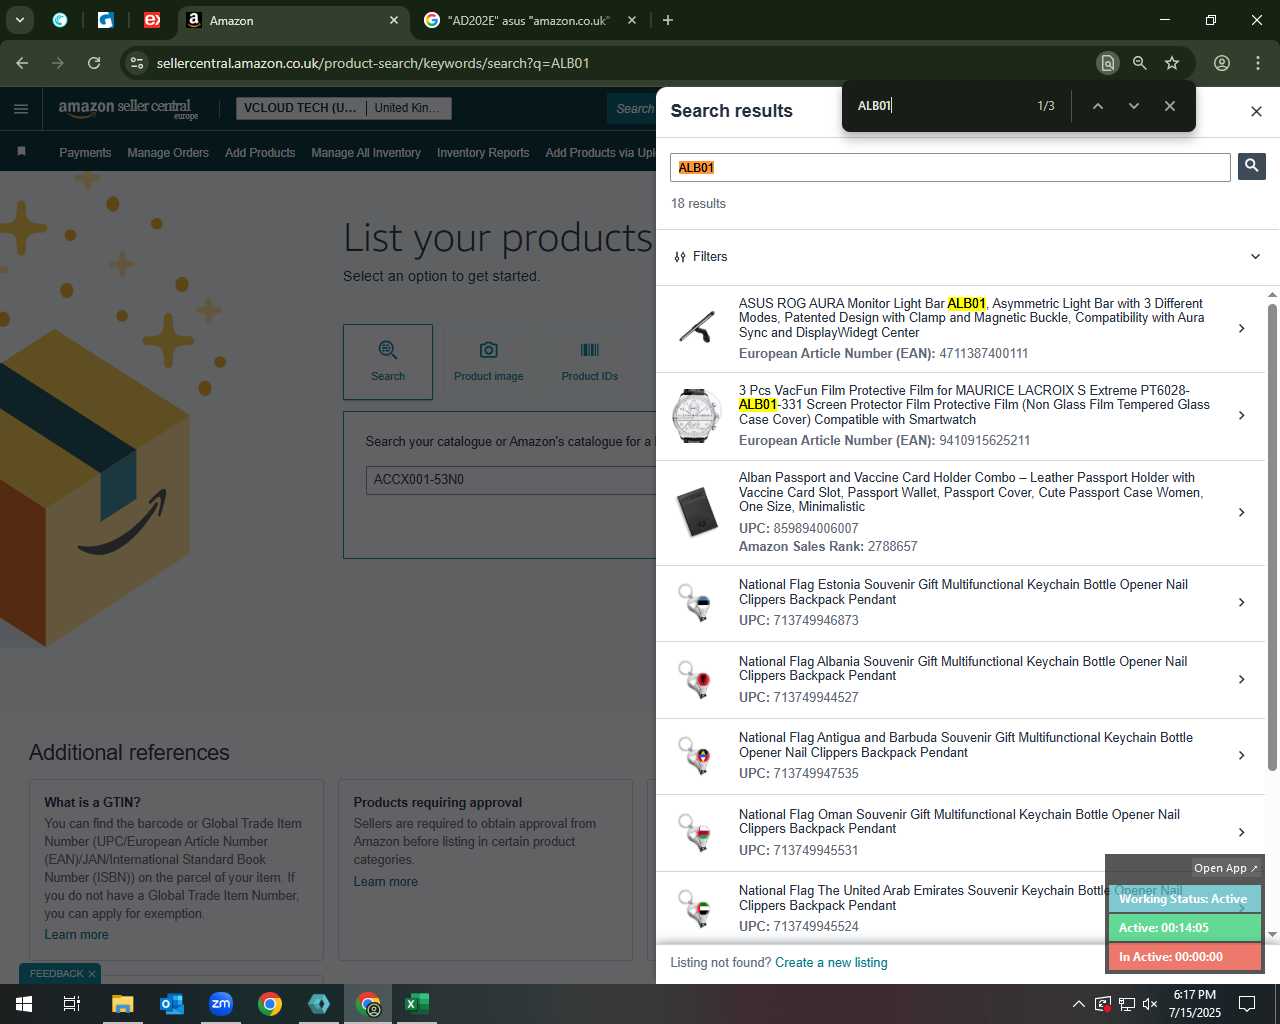Go to previous find match arrow
The image size is (1280, 1024).
tap(1097, 106)
